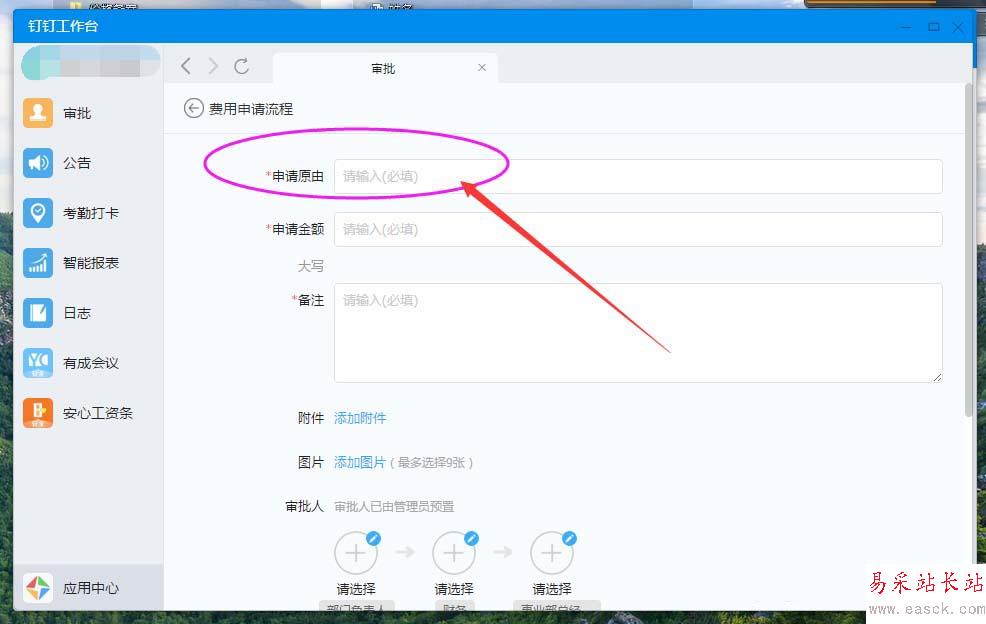Close the 审批 tab
The width and height of the screenshot is (986, 624).
pos(482,67)
